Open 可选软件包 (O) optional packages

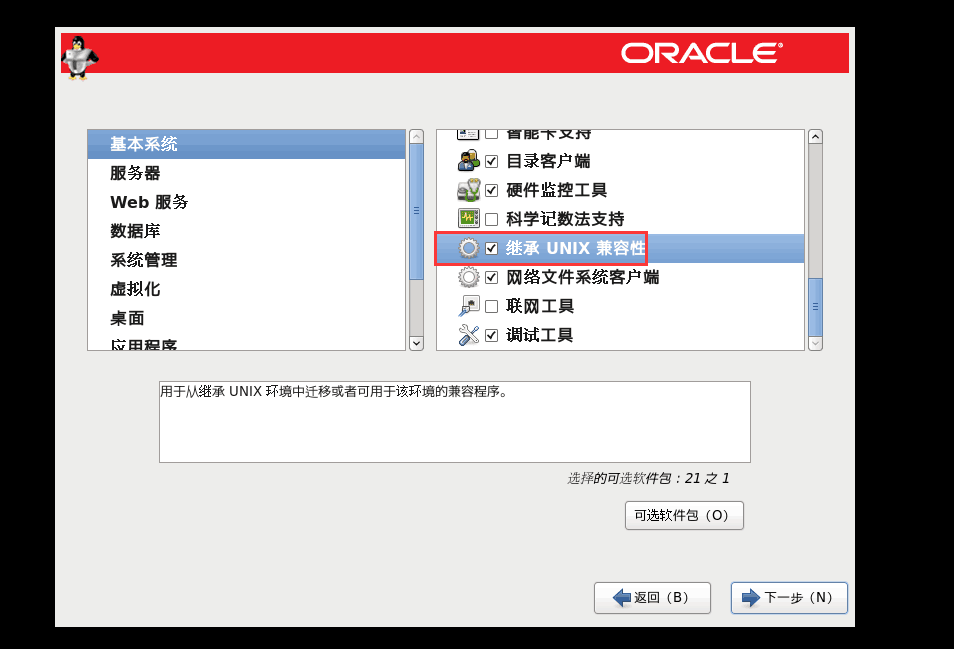(683, 516)
